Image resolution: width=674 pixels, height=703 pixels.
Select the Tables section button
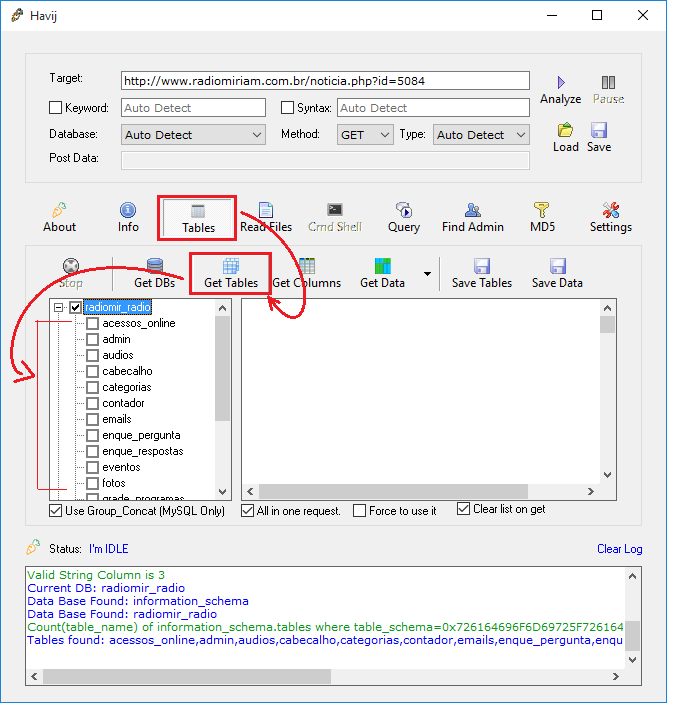pyautogui.click(x=198, y=218)
